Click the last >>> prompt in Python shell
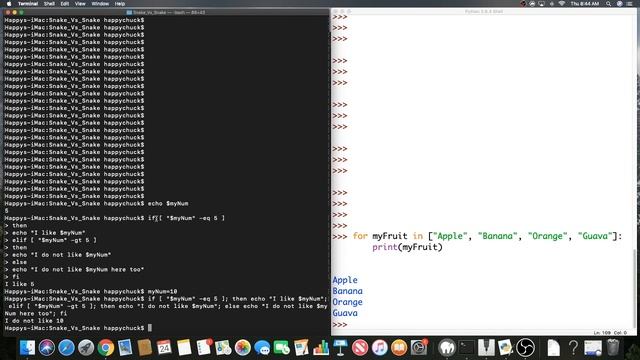This screenshot has width=640, height=360. click(x=340, y=324)
